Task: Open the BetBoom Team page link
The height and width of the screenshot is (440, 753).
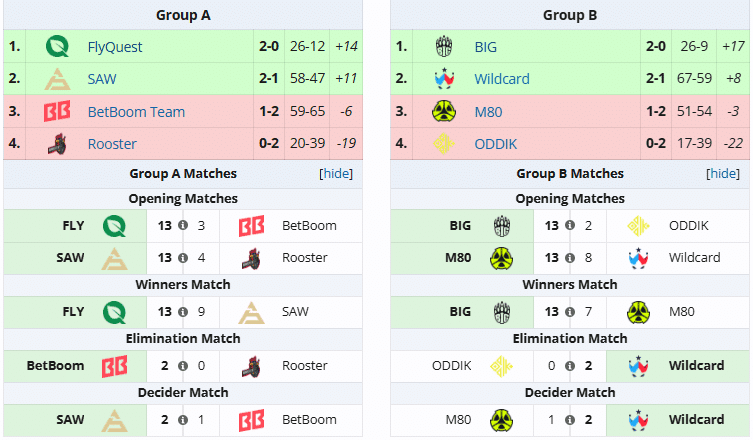Action: click(x=136, y=112)
